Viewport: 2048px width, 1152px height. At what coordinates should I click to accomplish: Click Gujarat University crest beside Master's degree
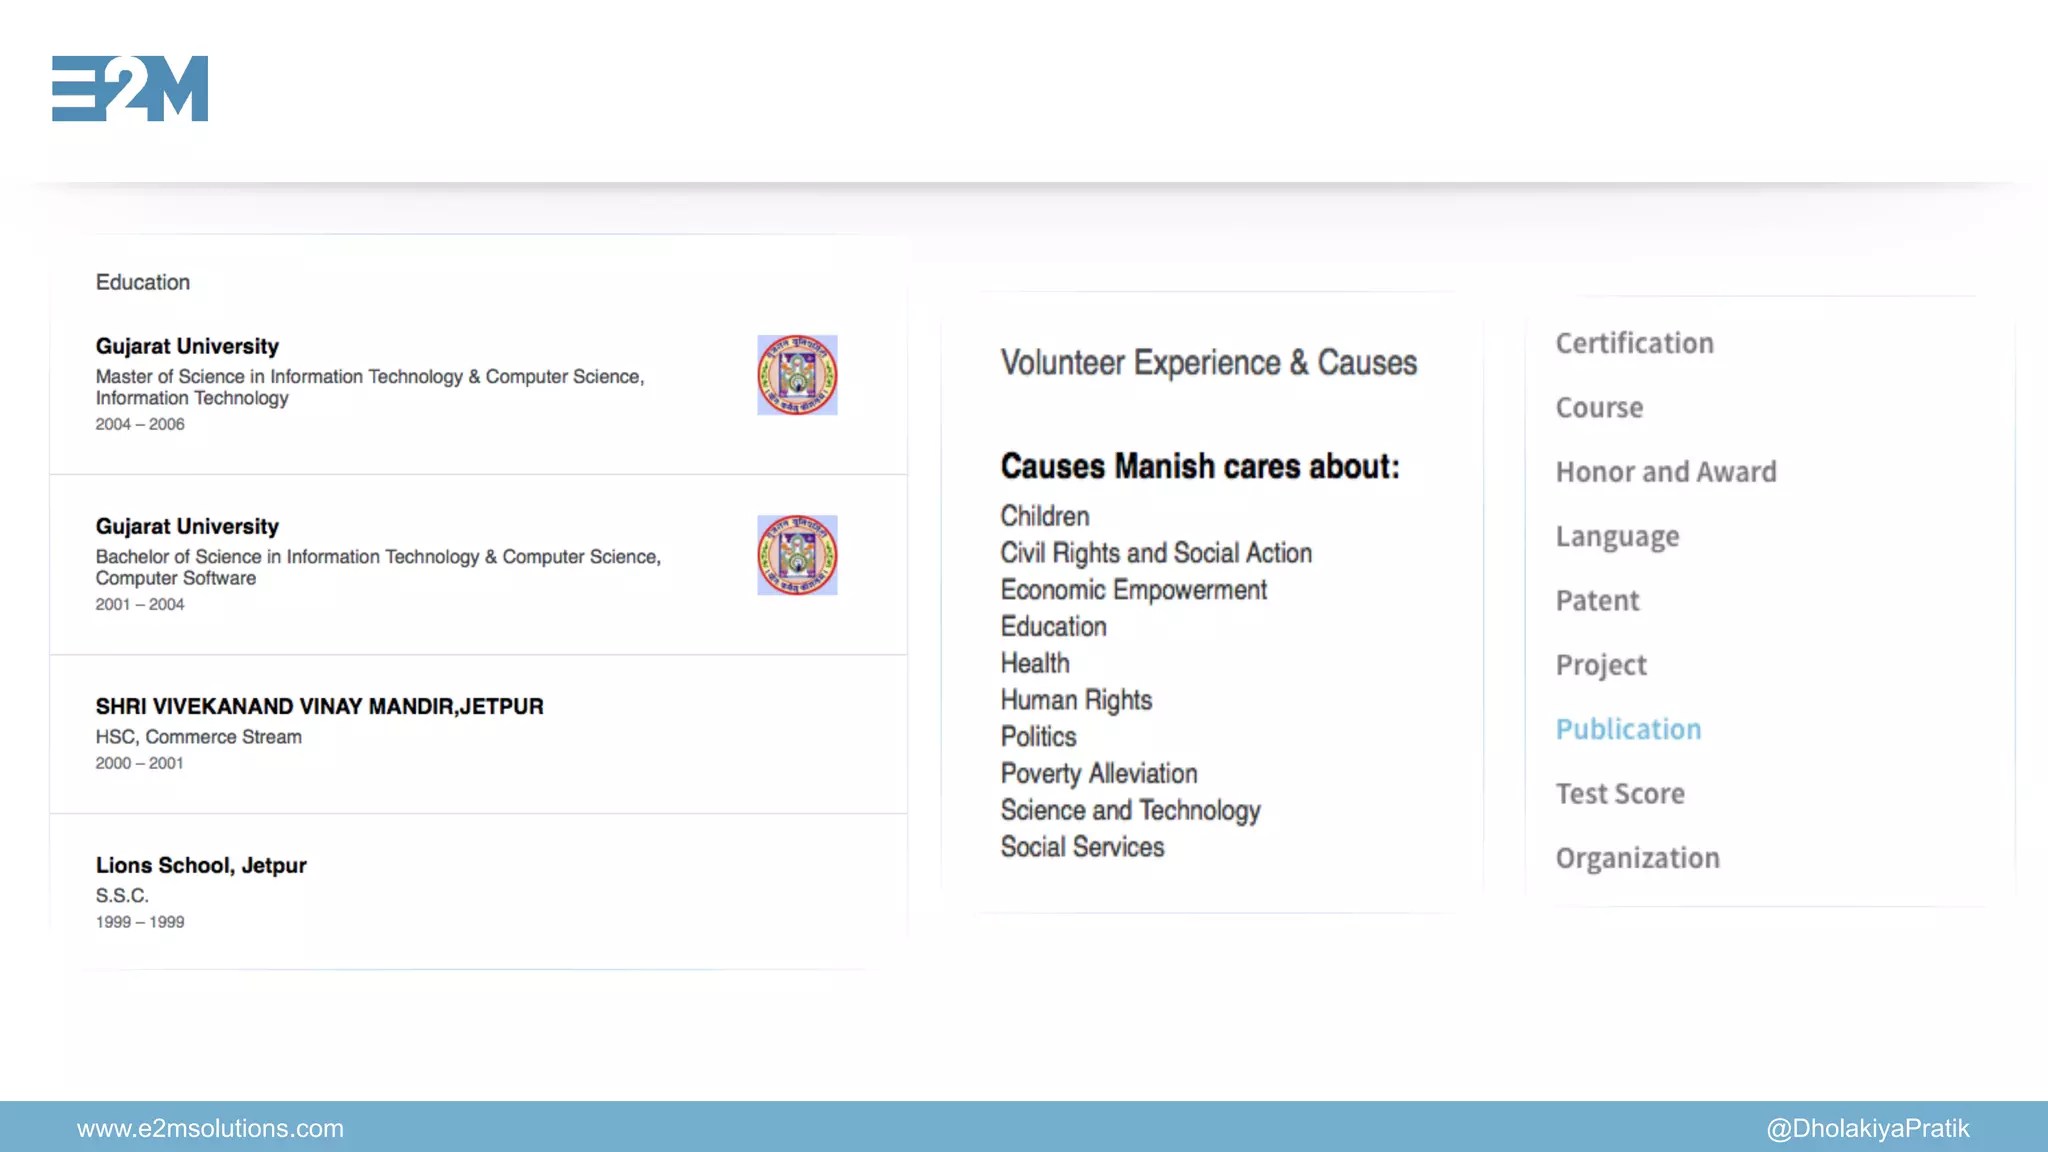797,375
